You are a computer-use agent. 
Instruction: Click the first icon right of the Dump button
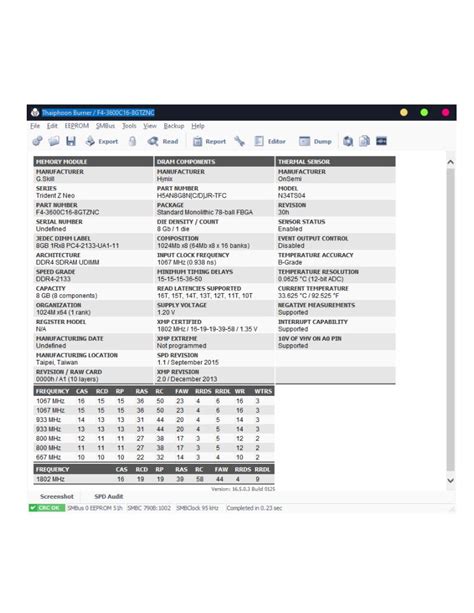tap(348, 141)
